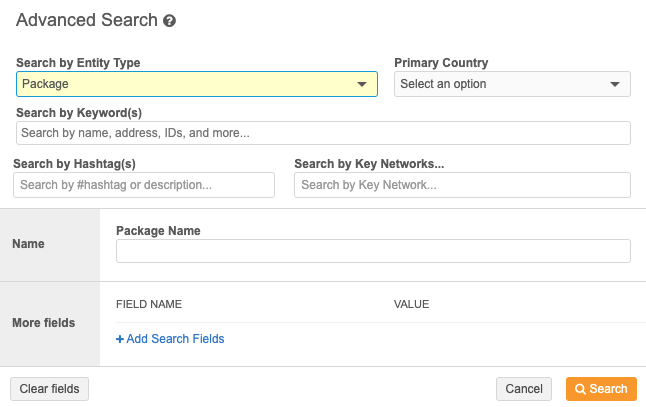The image size is (646, 407).
Task: Click the help icon beside Advanced Search
Action: click(x=170, y=21)
